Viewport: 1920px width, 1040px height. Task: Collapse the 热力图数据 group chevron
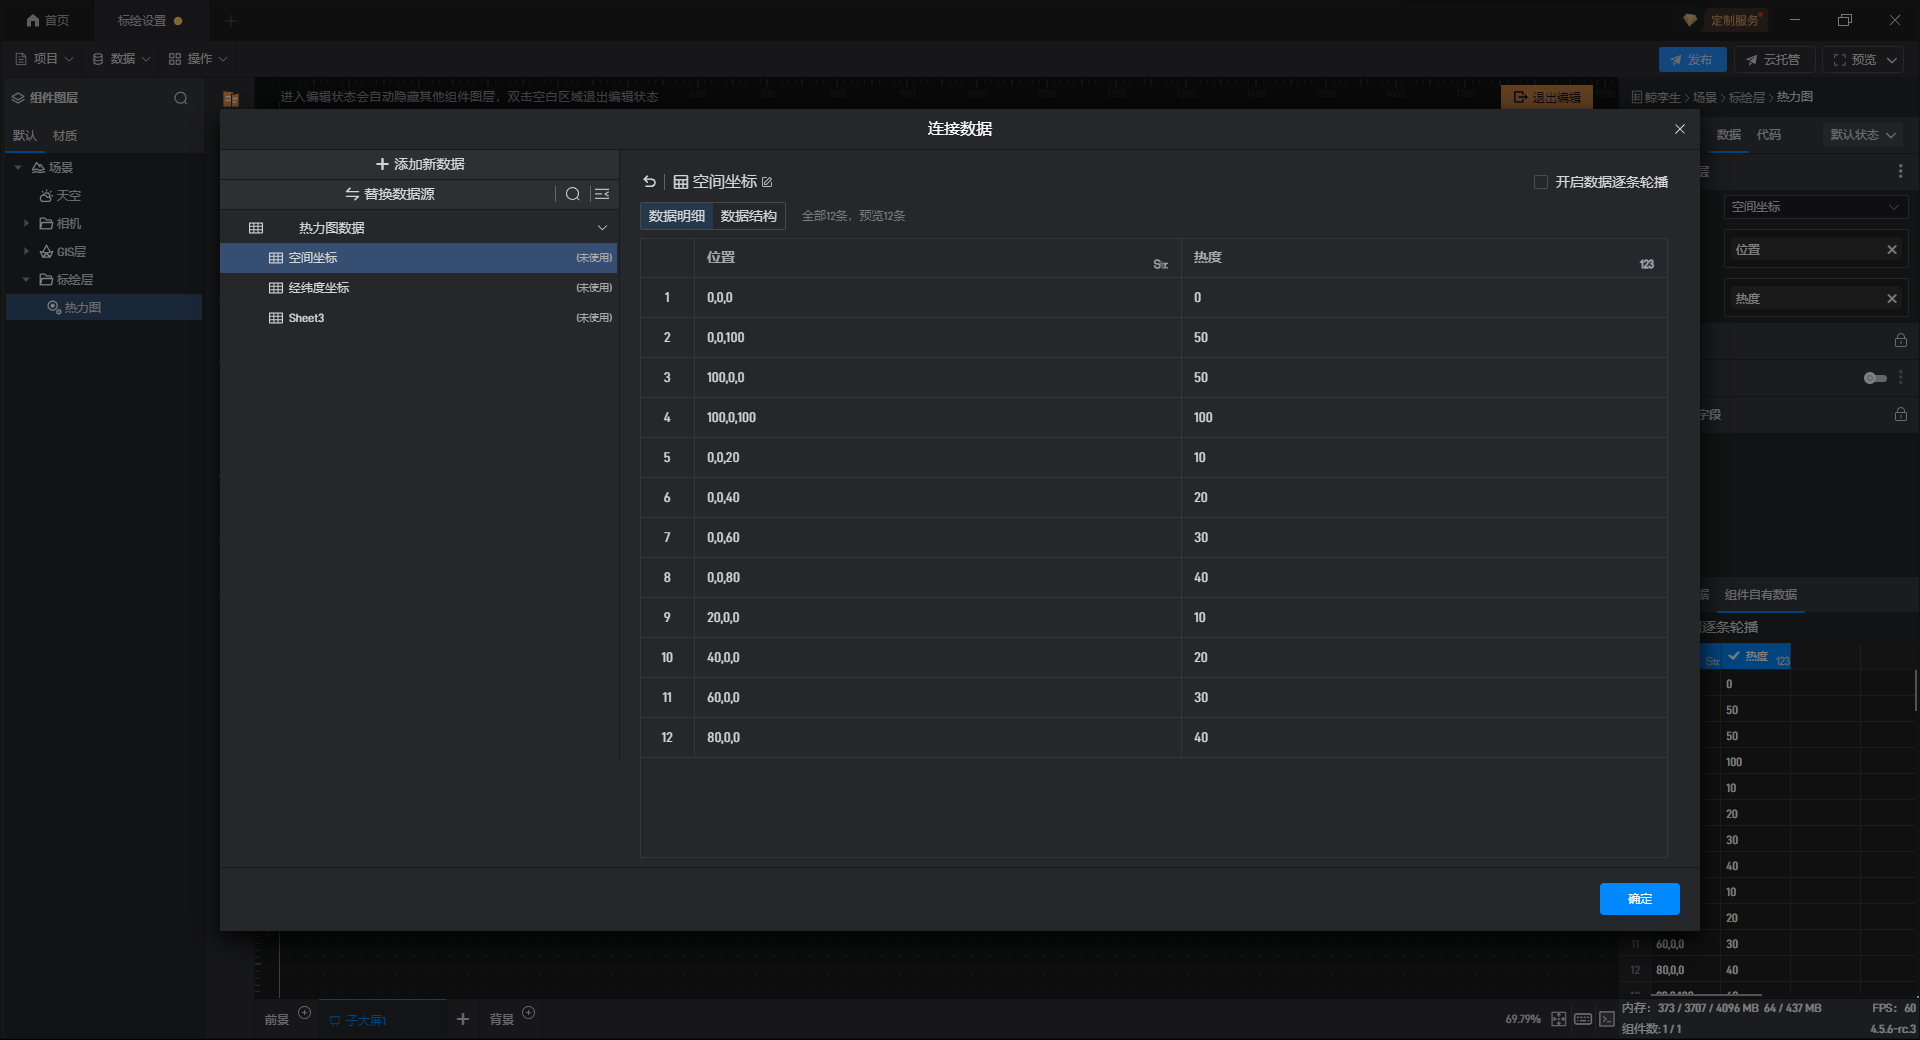click(x=602, y=228)
